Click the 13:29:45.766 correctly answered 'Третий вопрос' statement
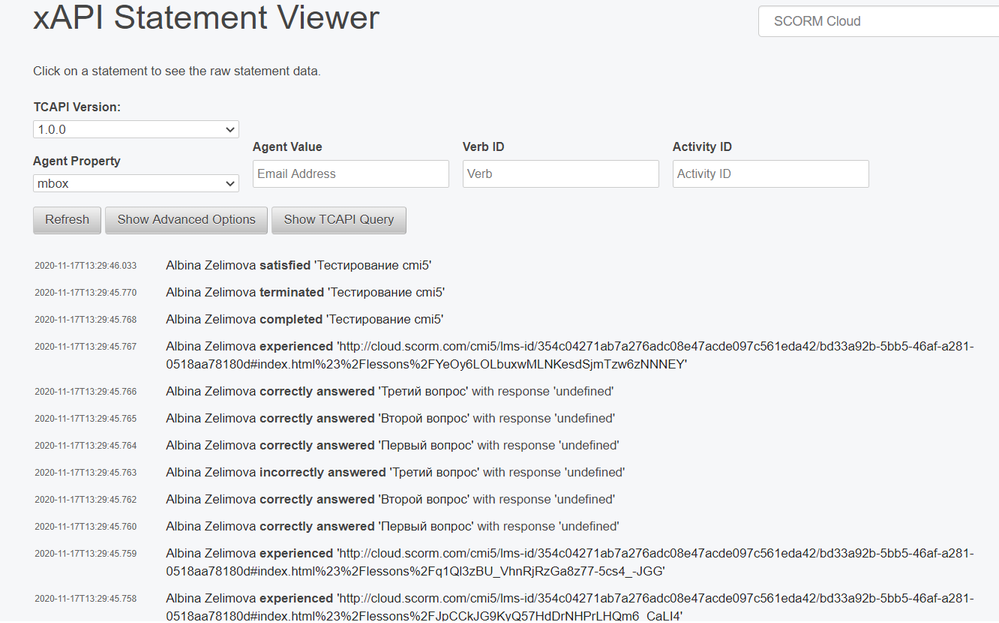999x623 pixels. pos(389,392)
